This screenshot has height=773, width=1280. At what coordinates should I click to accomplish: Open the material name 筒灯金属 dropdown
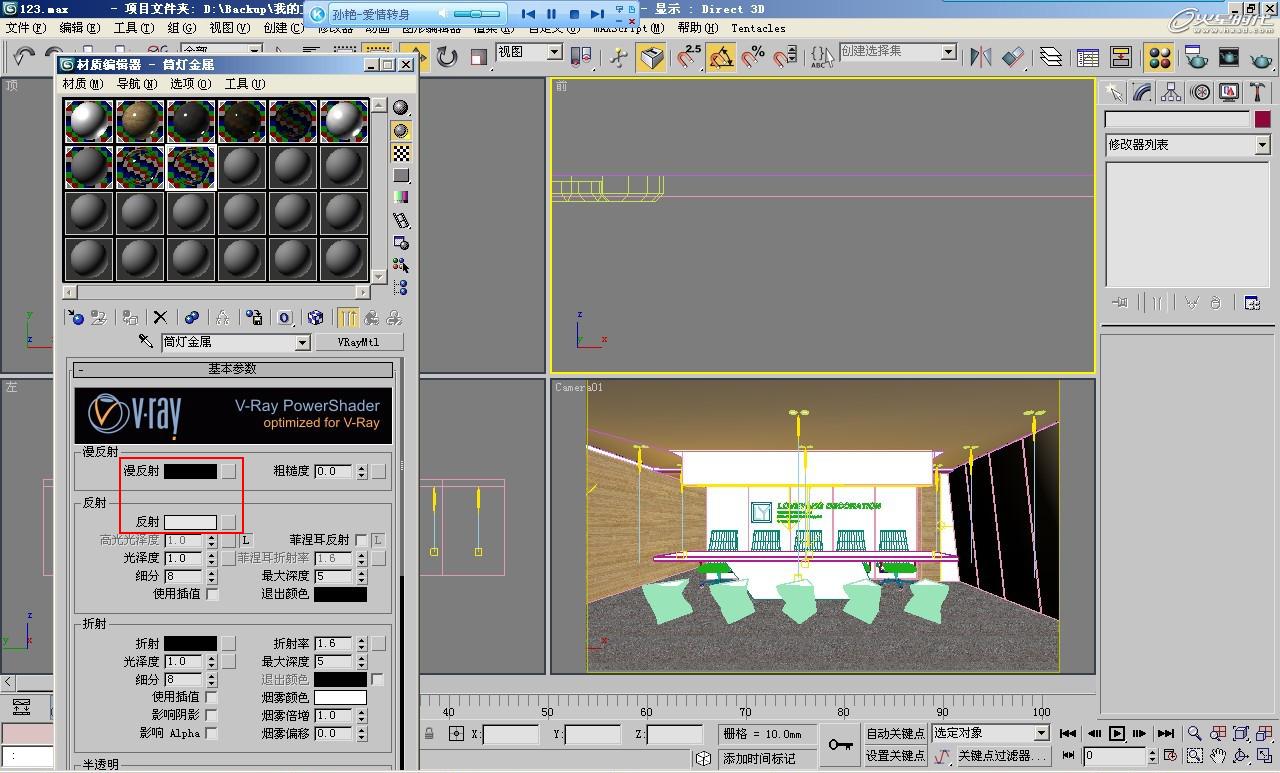[x=303, y=342]
